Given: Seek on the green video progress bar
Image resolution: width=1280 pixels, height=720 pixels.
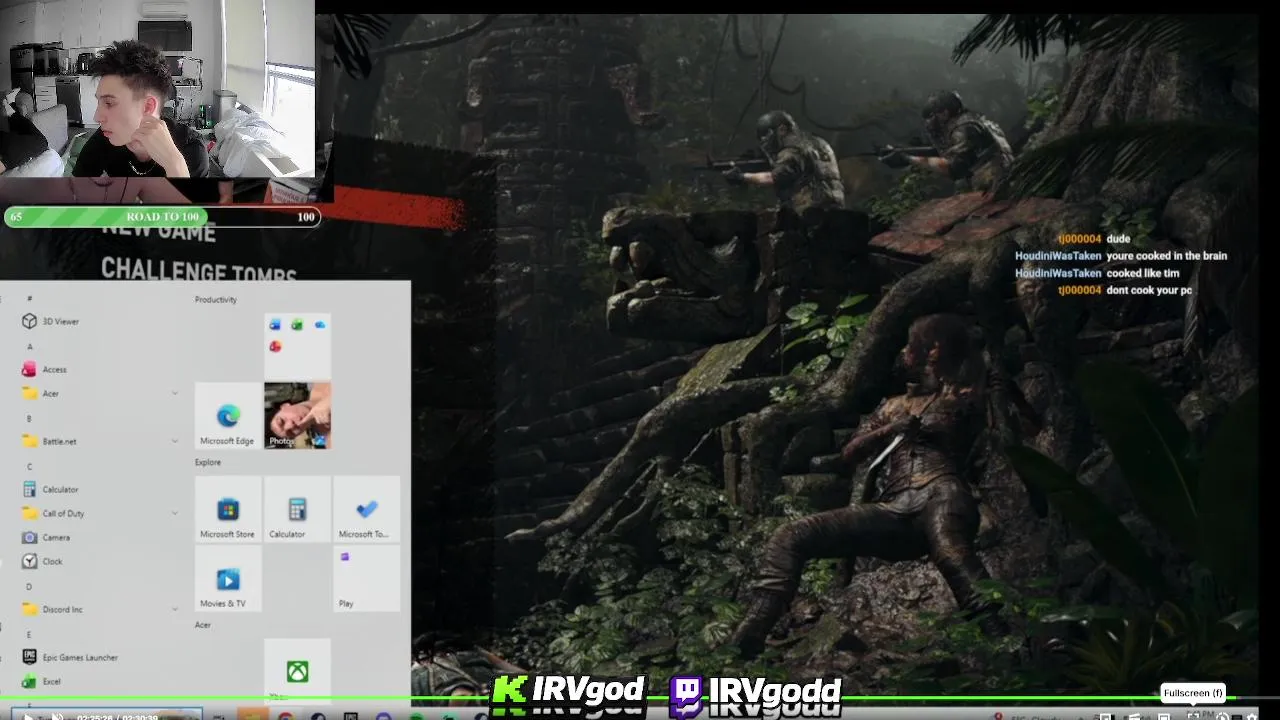Looking at the screenshot, I should tap(640, 698).
